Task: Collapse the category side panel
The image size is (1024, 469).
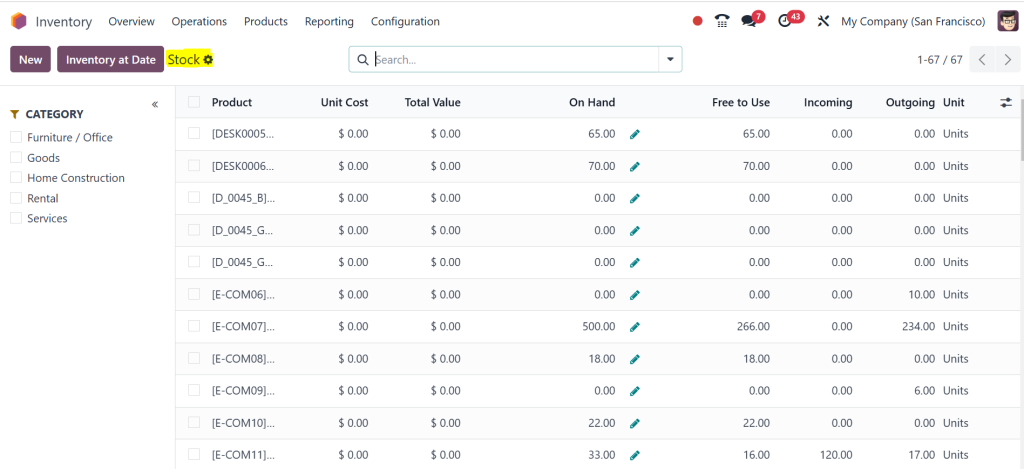Action: click(x=155, y=105)
